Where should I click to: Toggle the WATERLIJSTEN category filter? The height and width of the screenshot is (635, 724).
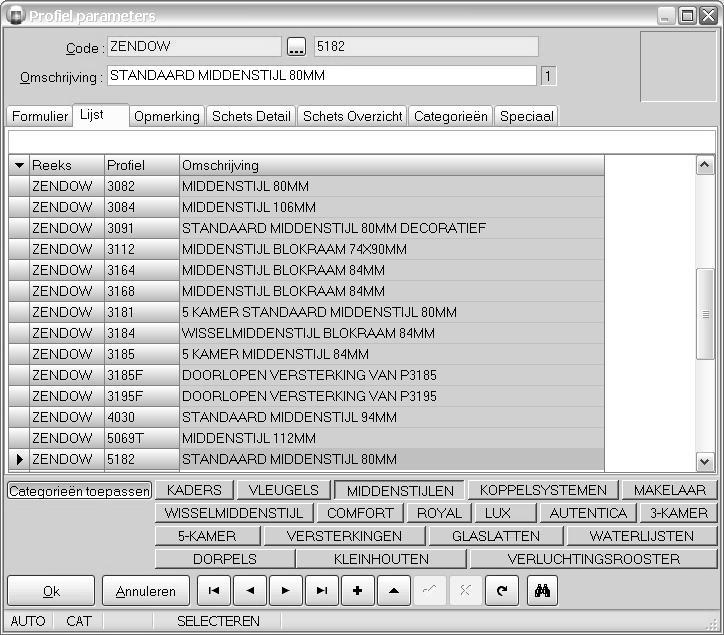641,536
